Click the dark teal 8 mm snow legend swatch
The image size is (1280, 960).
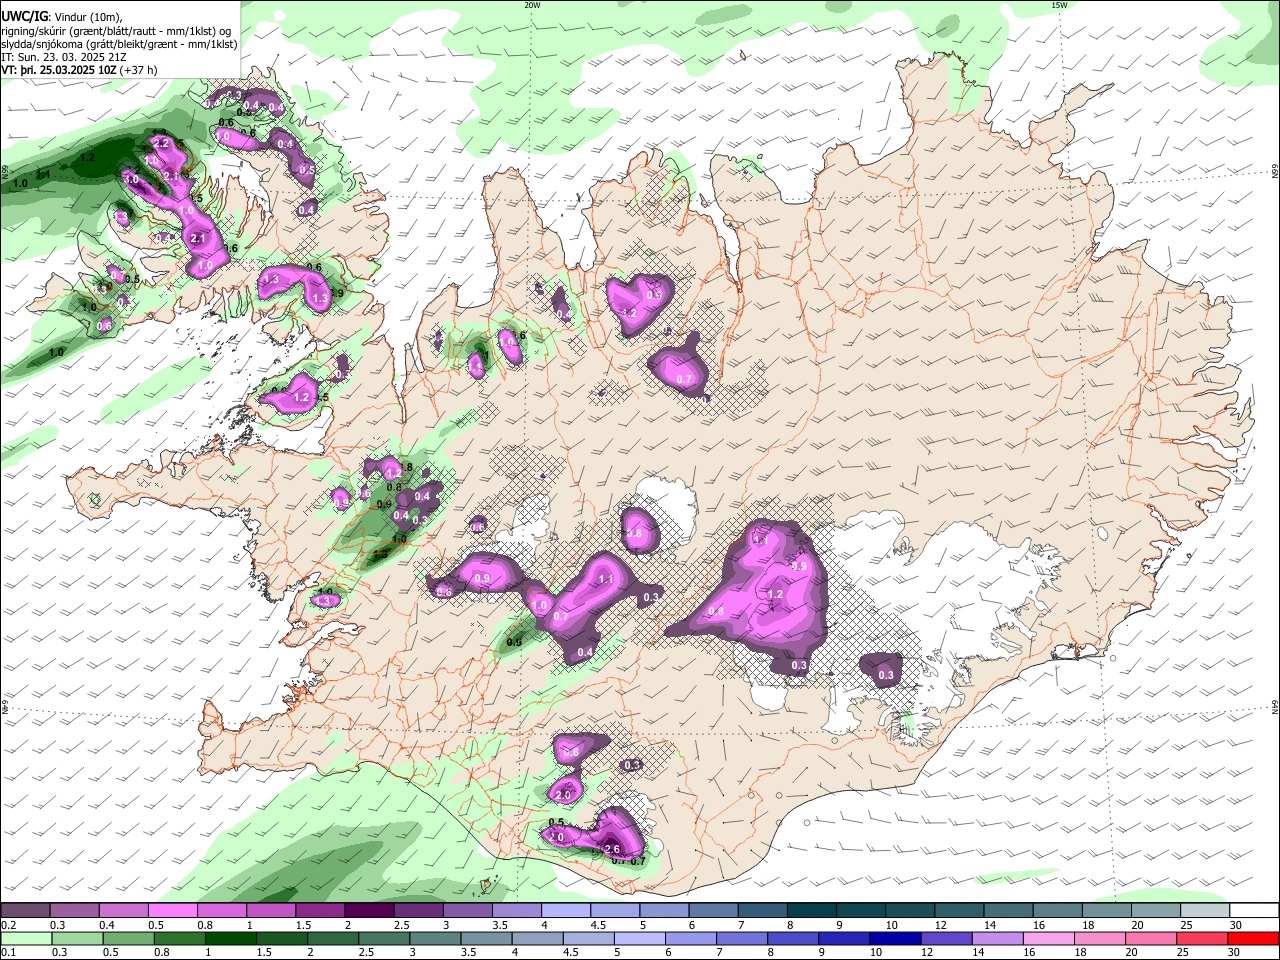(x=811, y=911)
